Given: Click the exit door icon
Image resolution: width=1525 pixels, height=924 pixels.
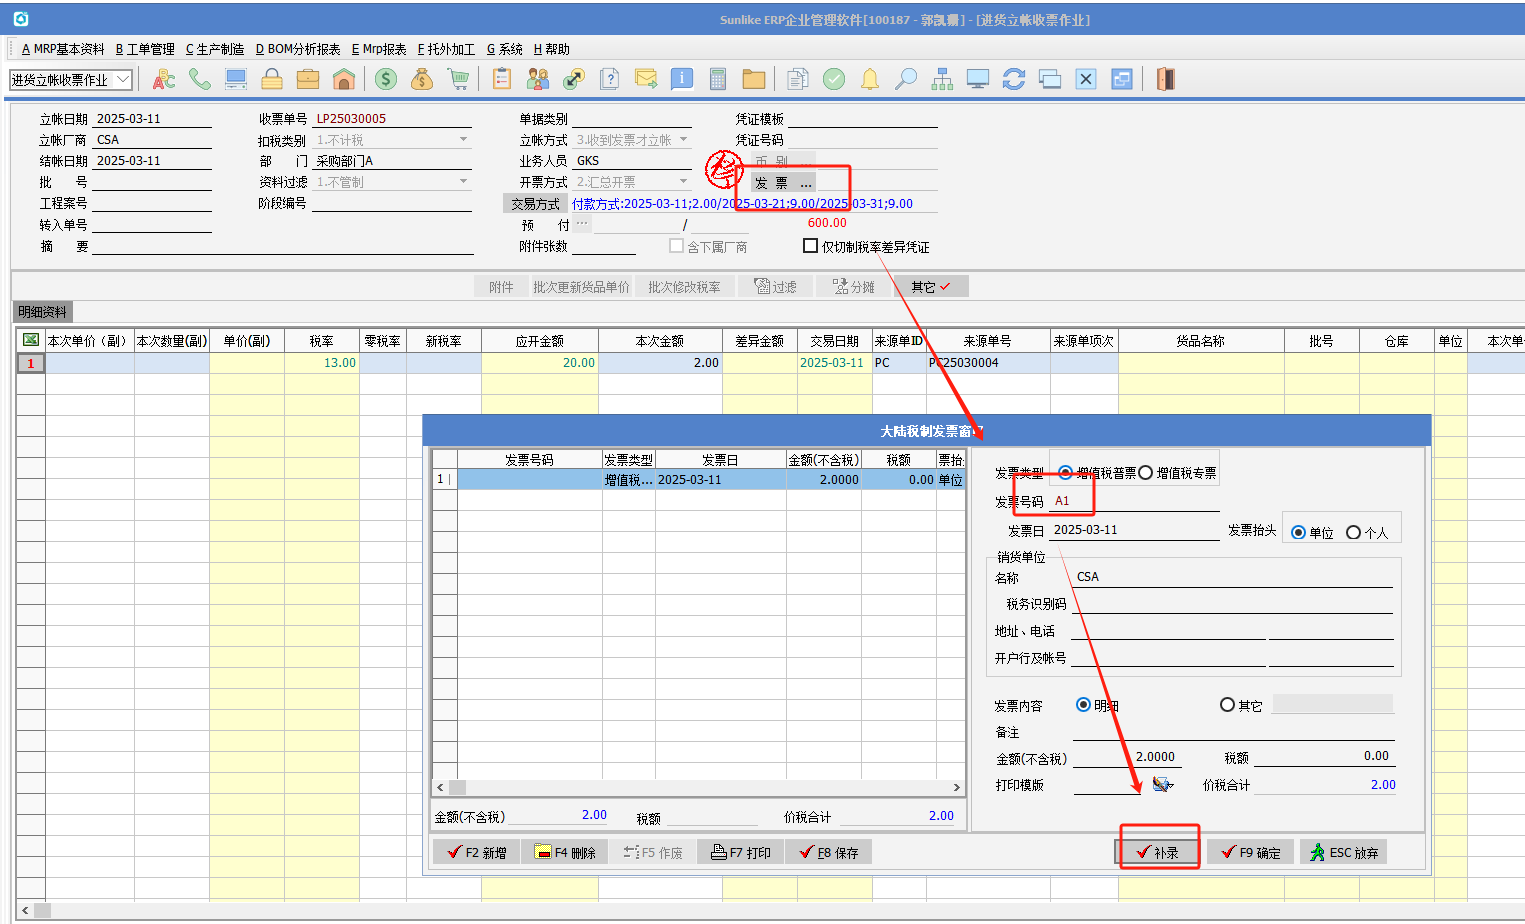Looking at the screenshot, I should pyautogui.click(x=1165, y=80).
